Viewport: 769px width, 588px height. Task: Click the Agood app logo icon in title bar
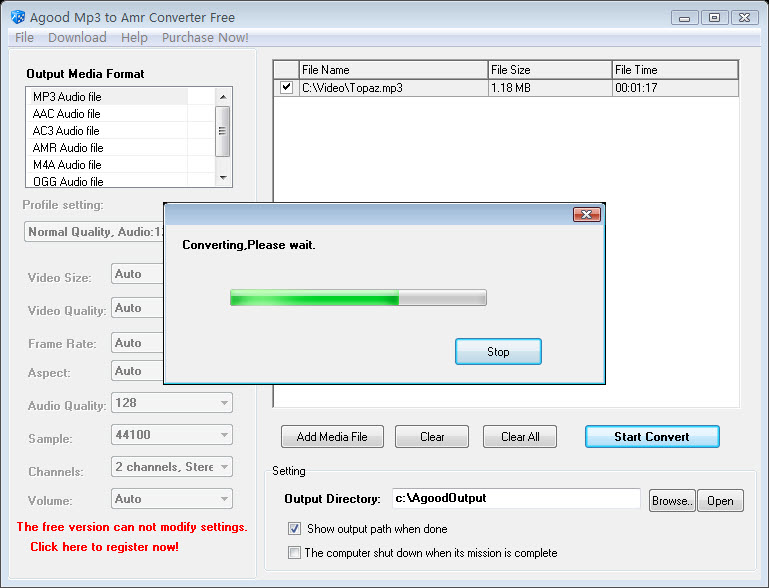18,17
